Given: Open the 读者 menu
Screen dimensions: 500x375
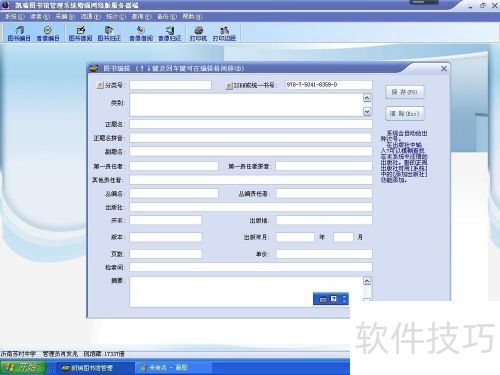Looking at the screenshot, I should click(x=40, y=17).
